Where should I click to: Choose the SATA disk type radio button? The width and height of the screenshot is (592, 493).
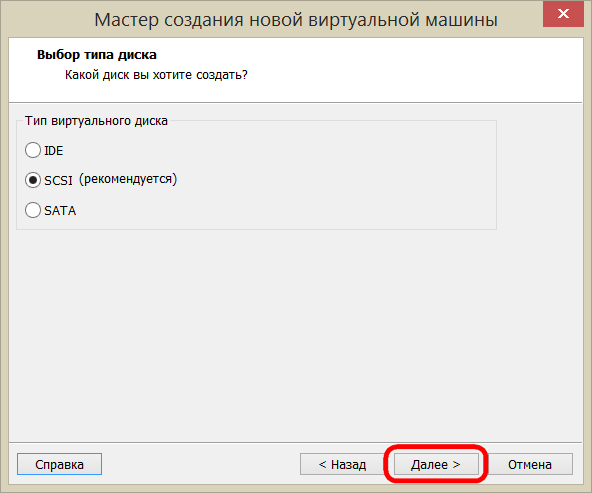tap(33, 210)
